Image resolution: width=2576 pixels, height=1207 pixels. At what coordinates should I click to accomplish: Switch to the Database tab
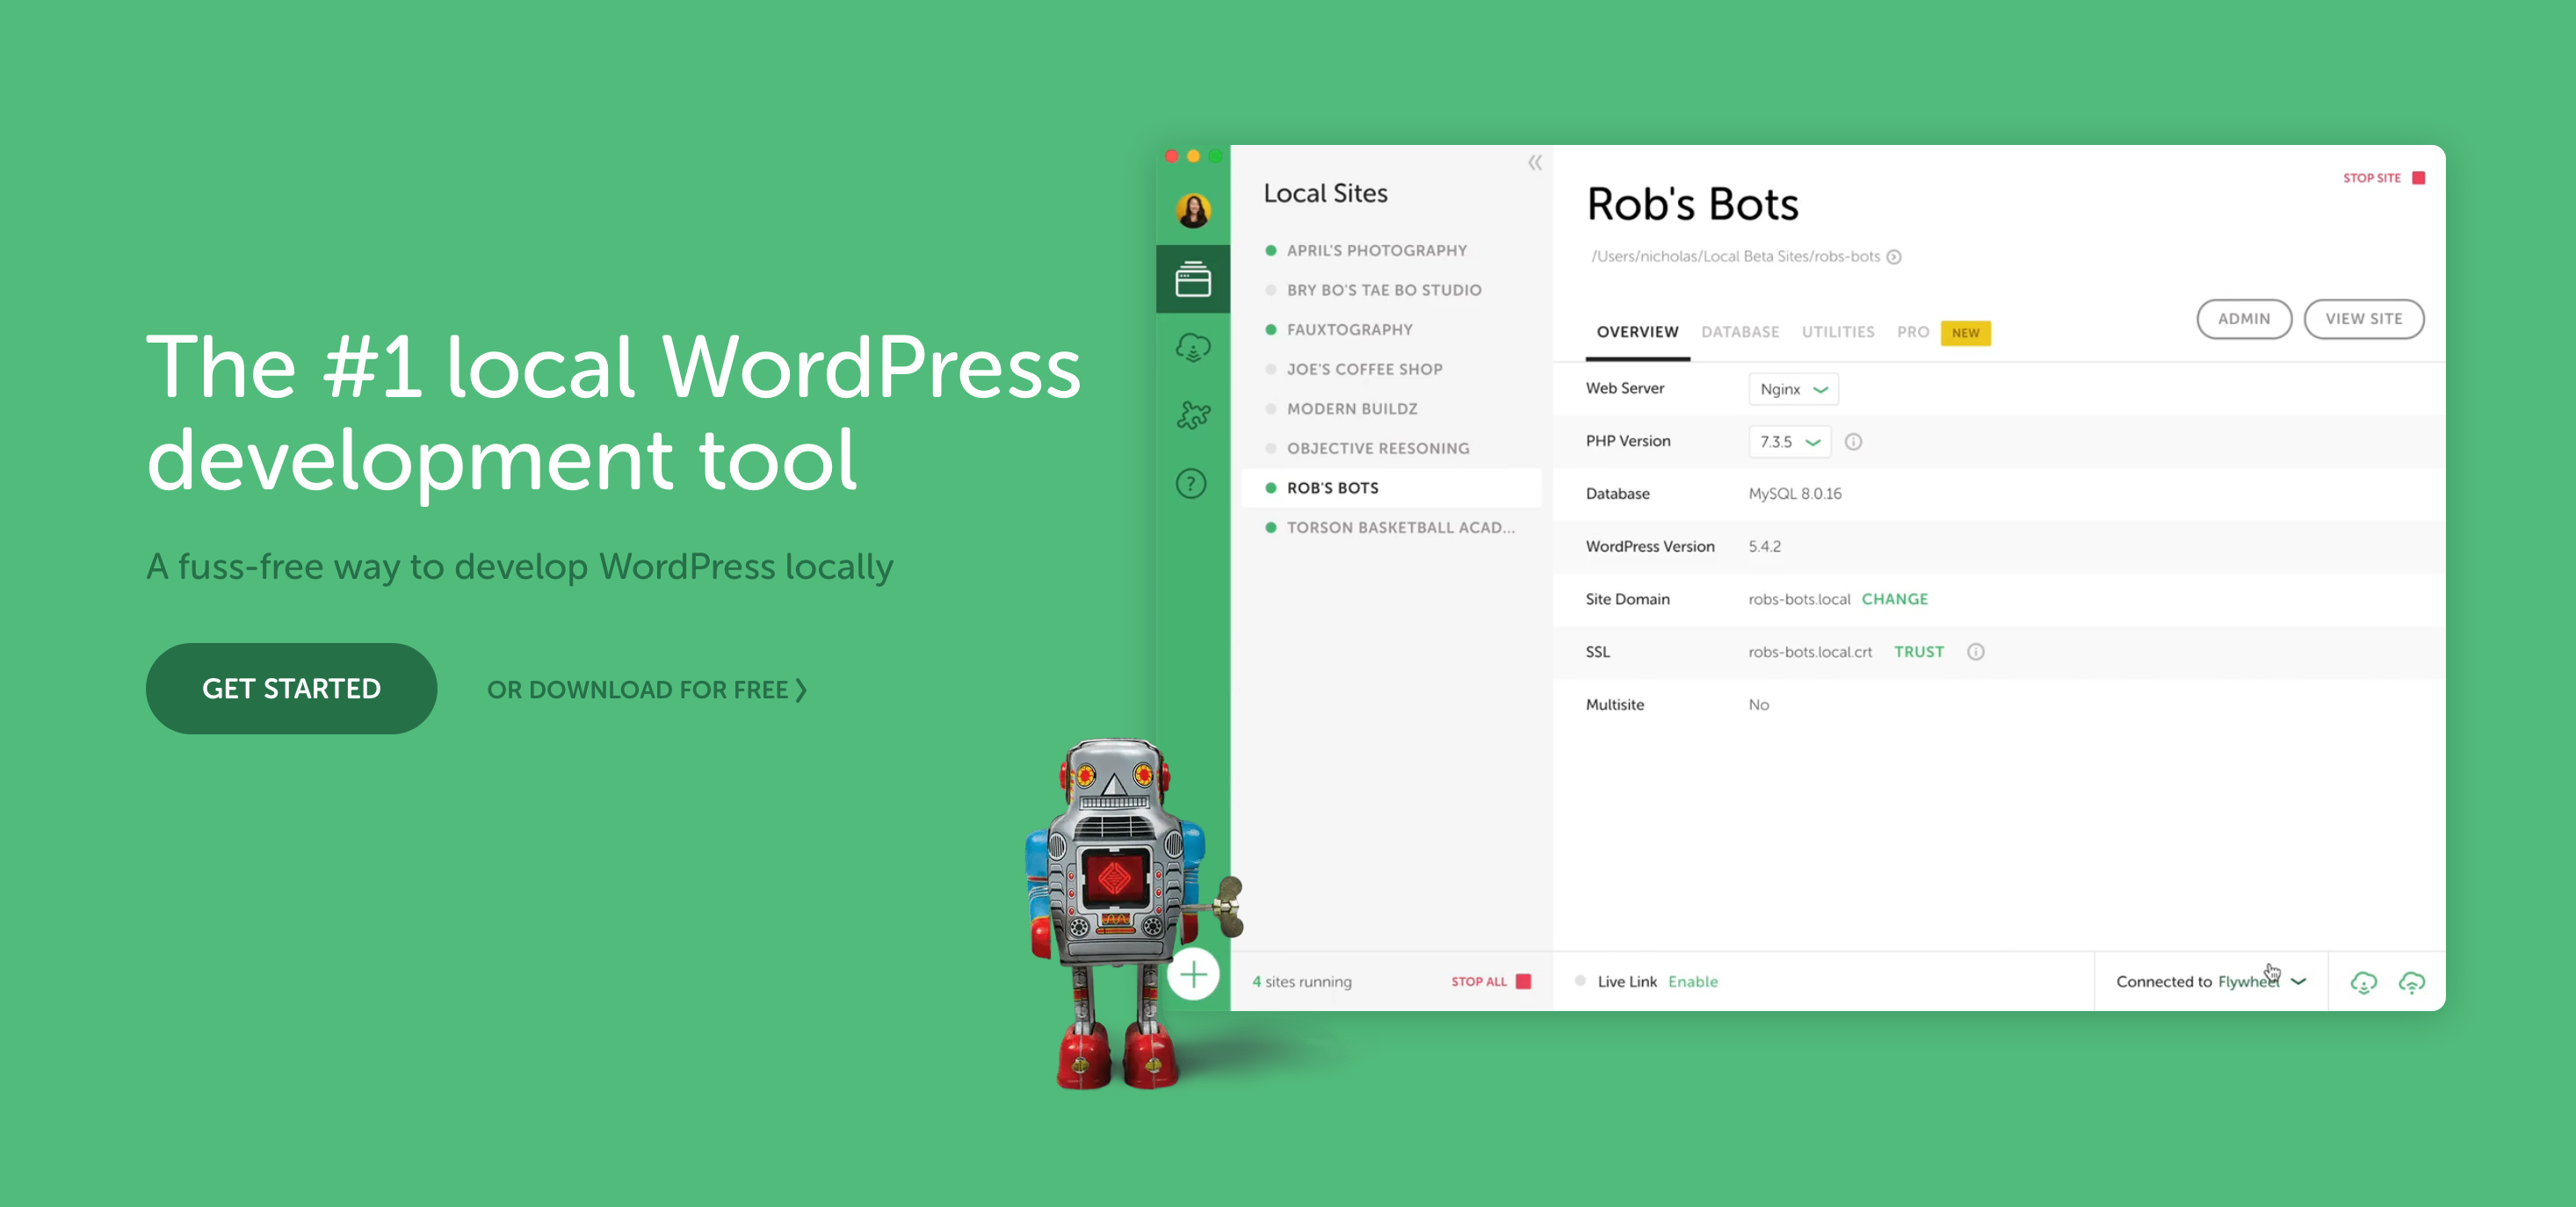point(1740,332)
